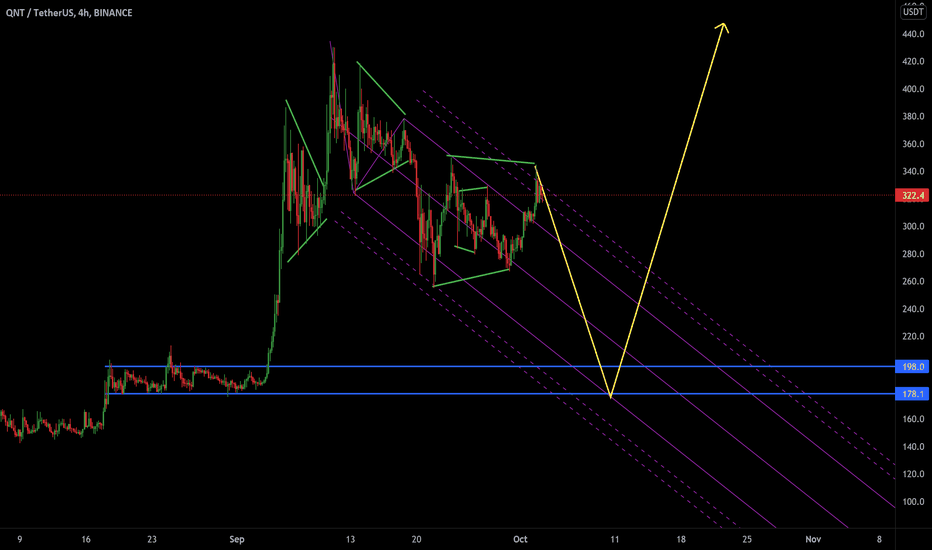Viewport: 932px width, 550px height.
Task: Select the upper blue horizontal line at 198.0
Action: [499, 366]
